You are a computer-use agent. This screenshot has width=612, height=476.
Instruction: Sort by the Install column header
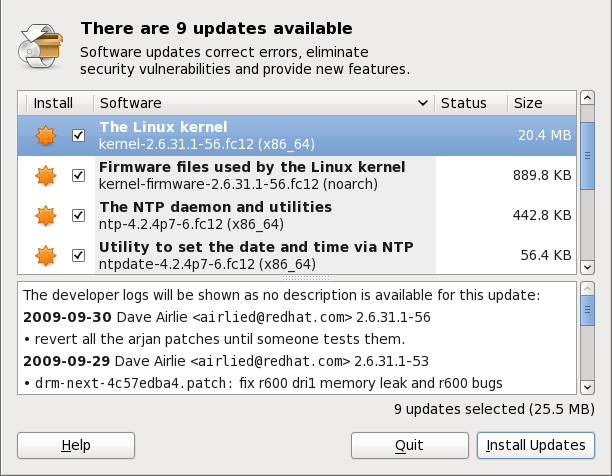pos(54,103)
